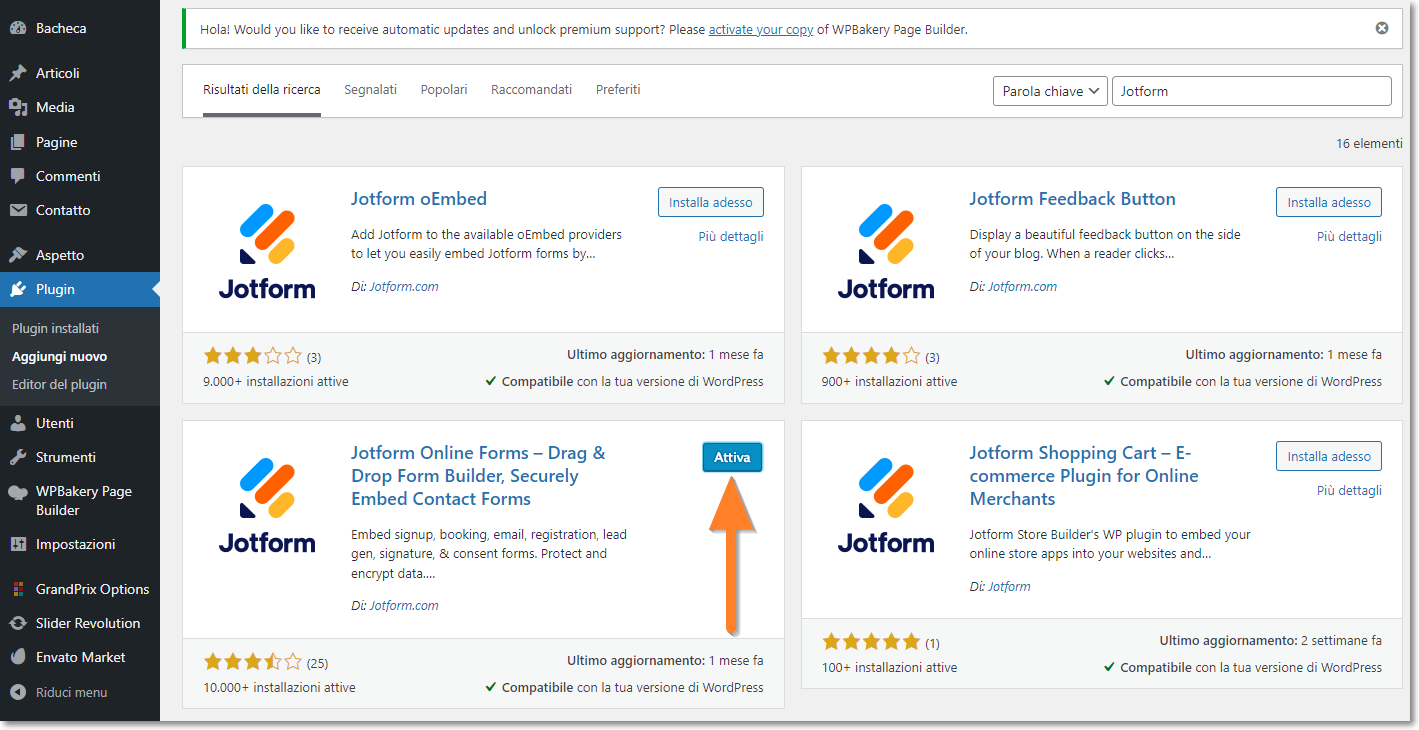The width and height of the screenshot is (1419, 730).
Task: Click the Contatto envelope icon
Action: (x=18, y=210)
